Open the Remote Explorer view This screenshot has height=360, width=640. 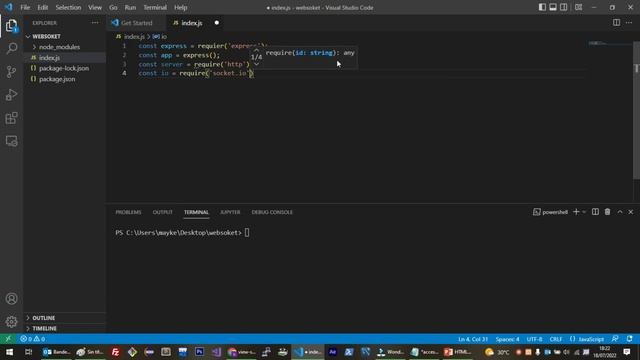click(11, 141)
